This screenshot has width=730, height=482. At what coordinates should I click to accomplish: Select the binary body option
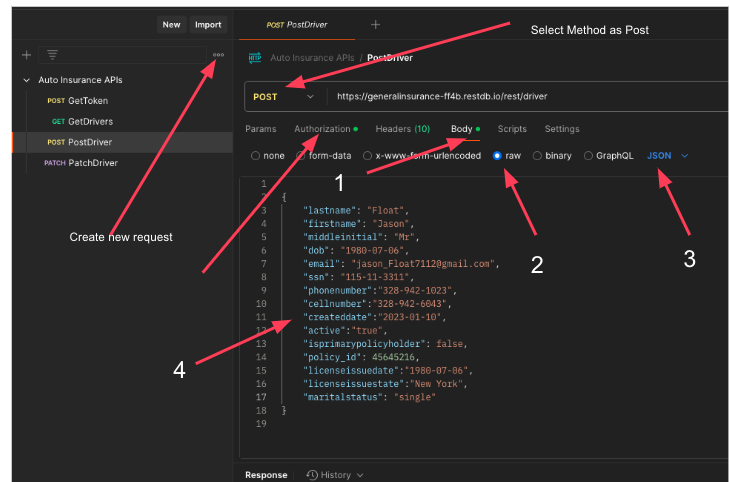tap(552, 156)
